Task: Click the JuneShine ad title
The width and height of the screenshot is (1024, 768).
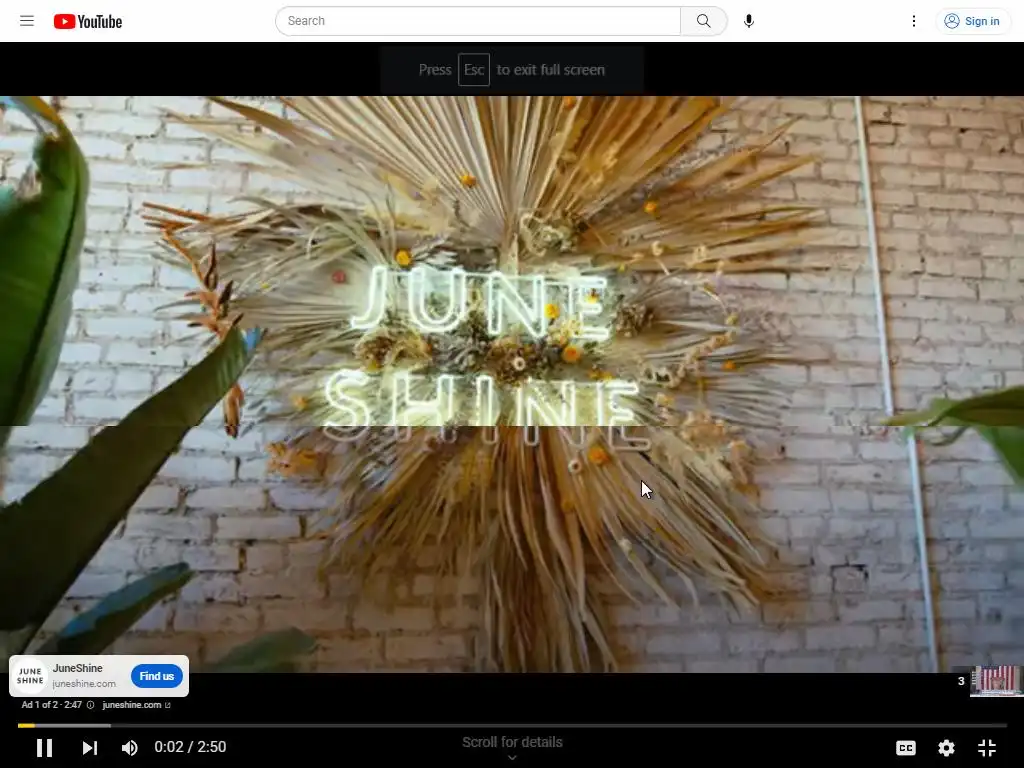Action: click(x=77, y=668)
